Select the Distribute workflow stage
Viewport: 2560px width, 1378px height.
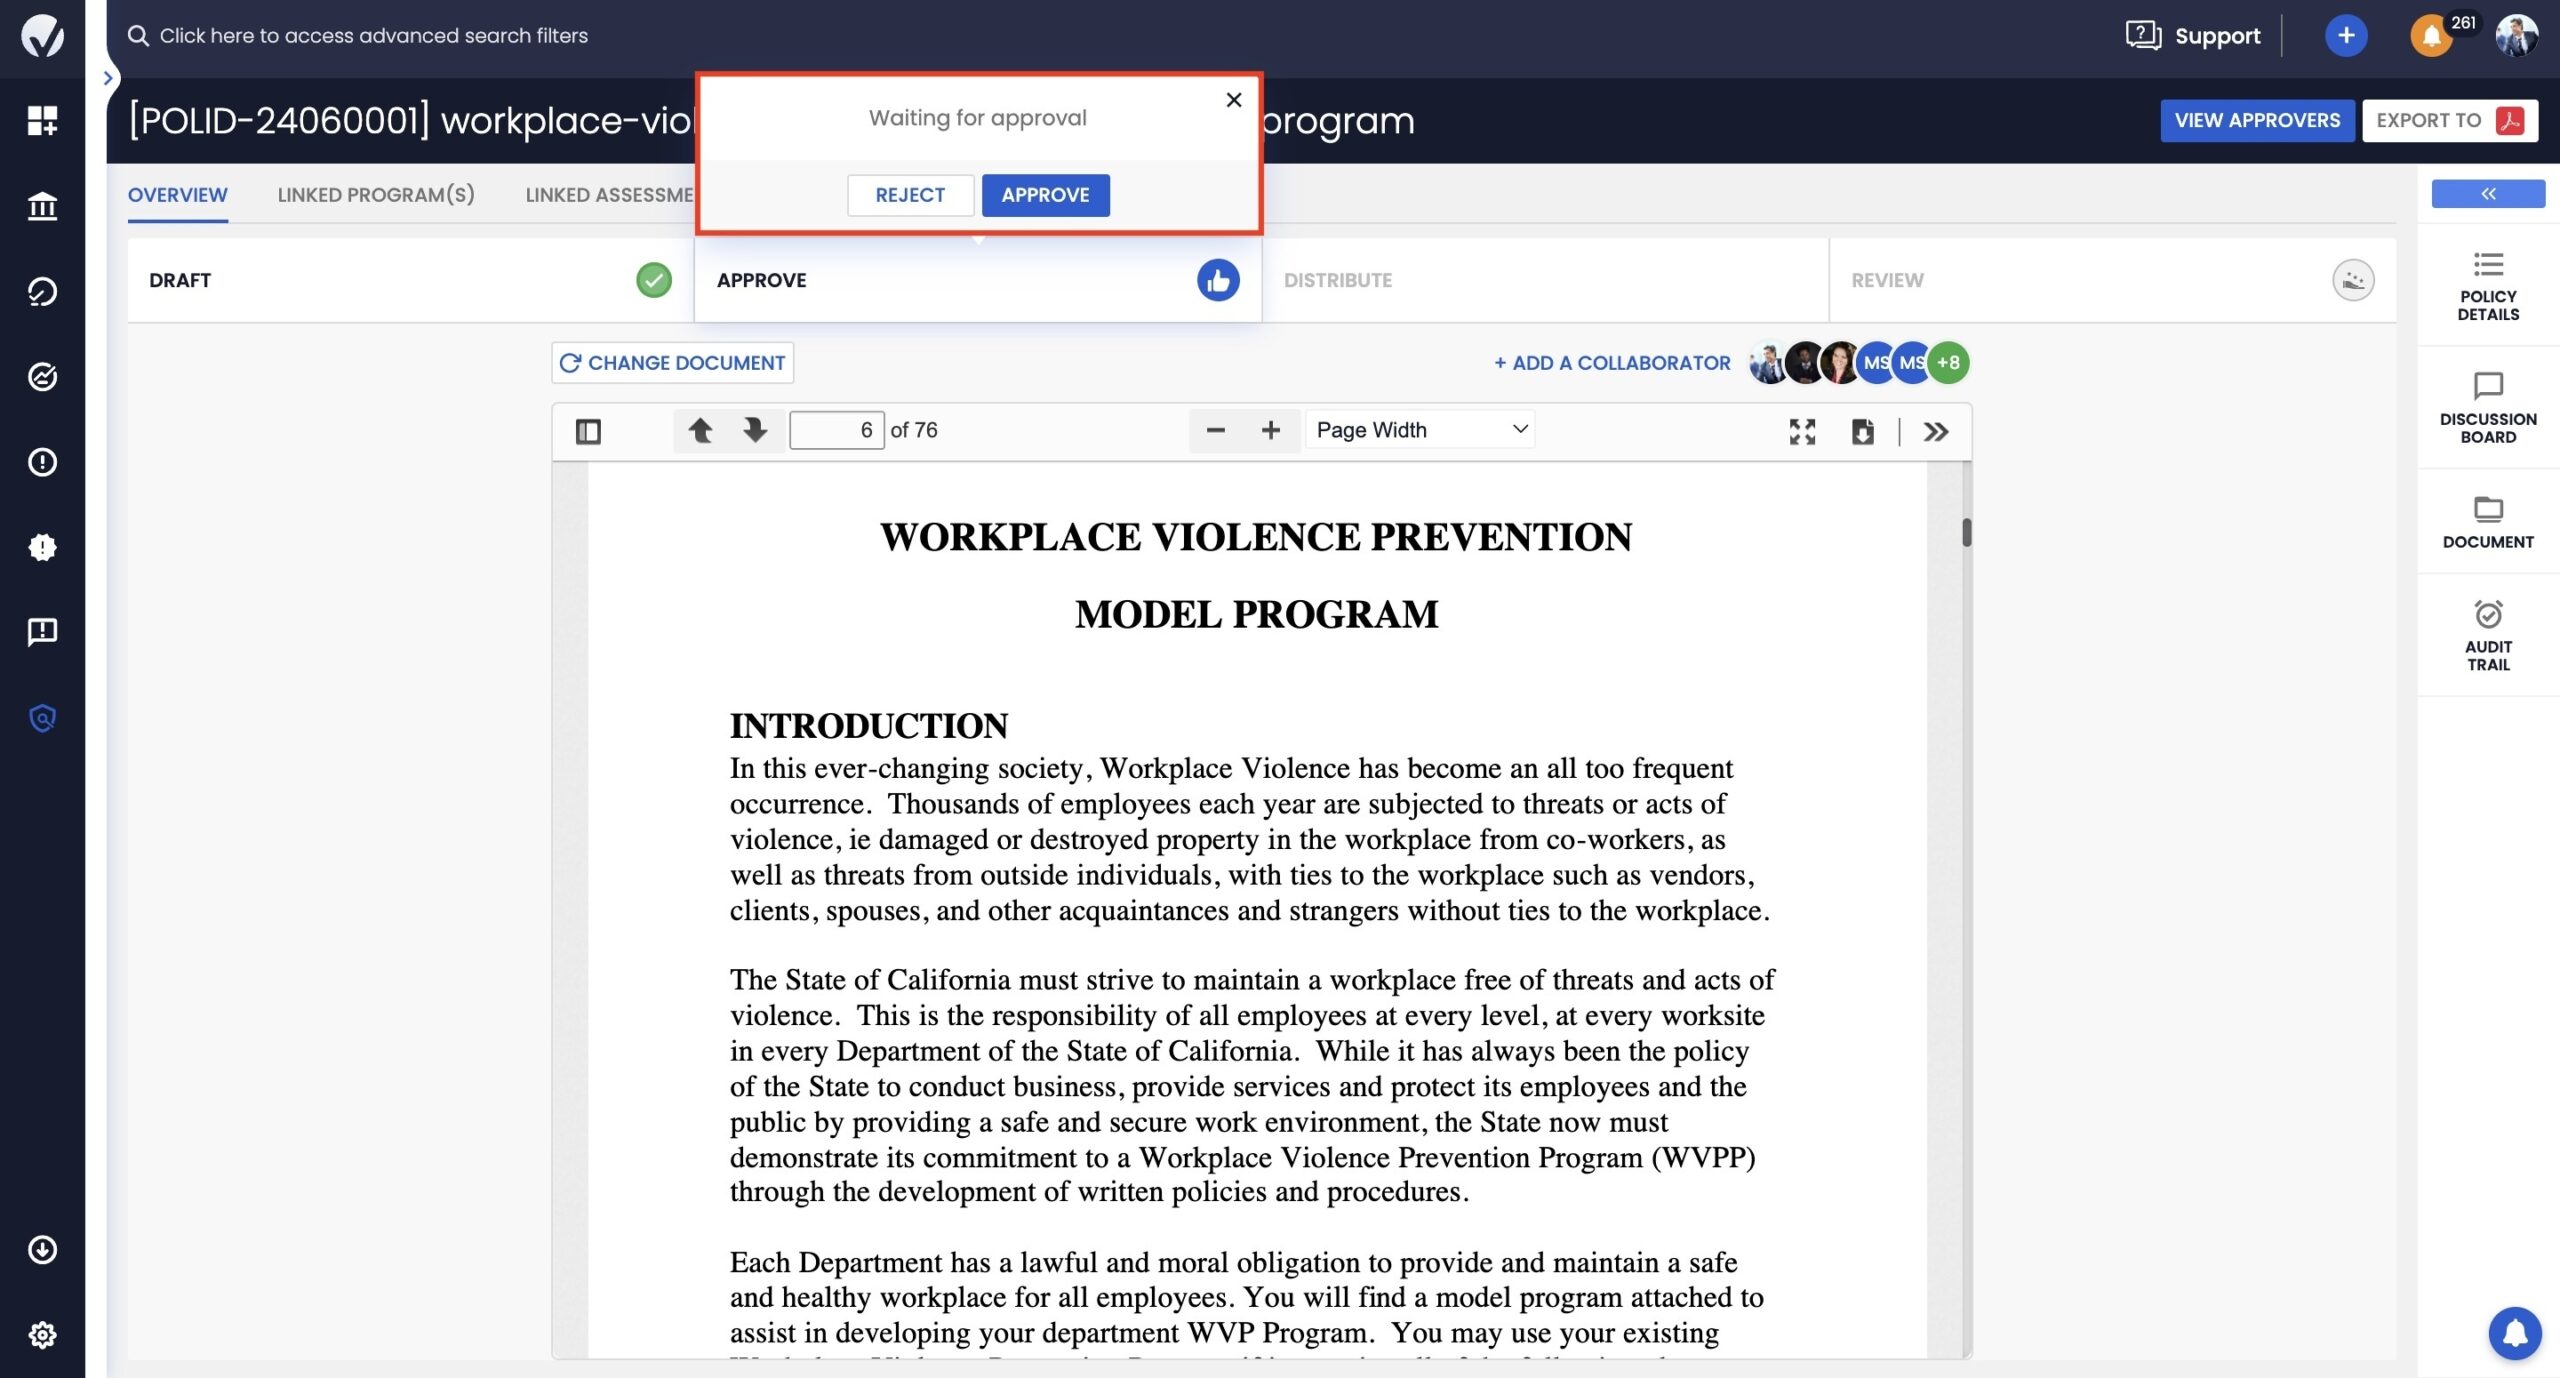coord(1546,281)
